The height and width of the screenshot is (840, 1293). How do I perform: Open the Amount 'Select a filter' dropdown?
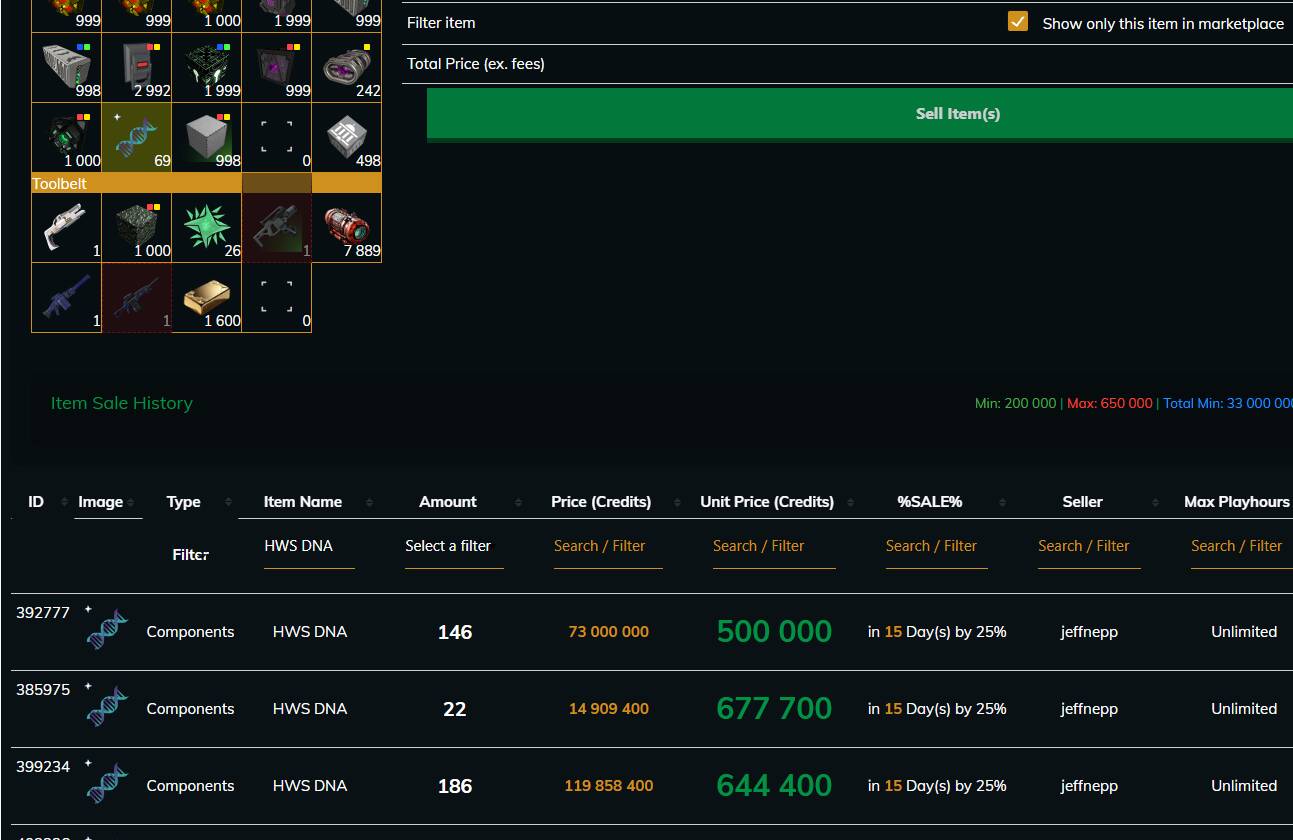tap(448, 546)
